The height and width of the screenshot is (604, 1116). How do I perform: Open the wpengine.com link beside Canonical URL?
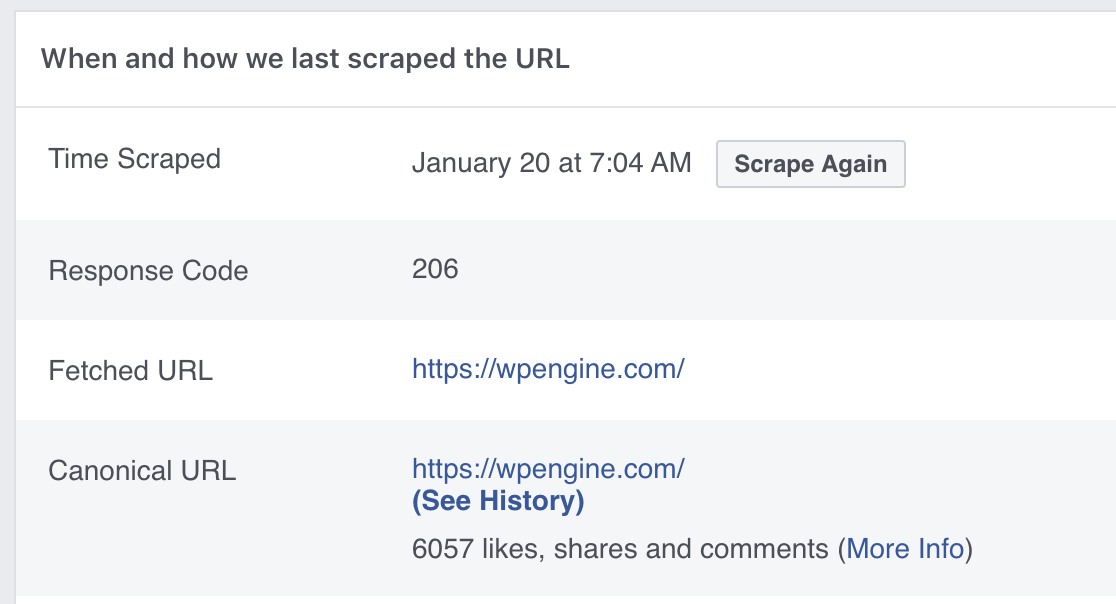(548, 468)
